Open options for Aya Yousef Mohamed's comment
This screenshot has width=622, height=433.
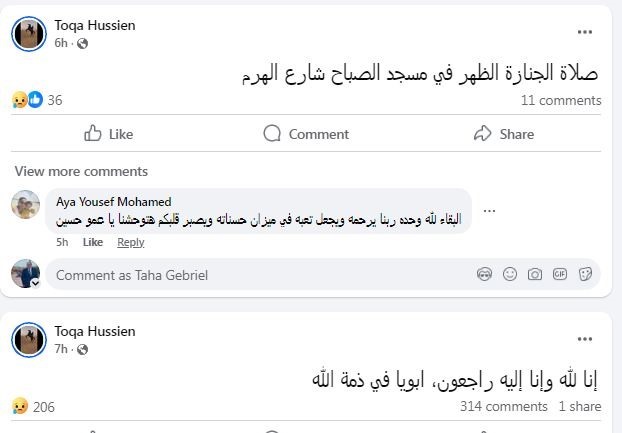click(x=489, y=211)
